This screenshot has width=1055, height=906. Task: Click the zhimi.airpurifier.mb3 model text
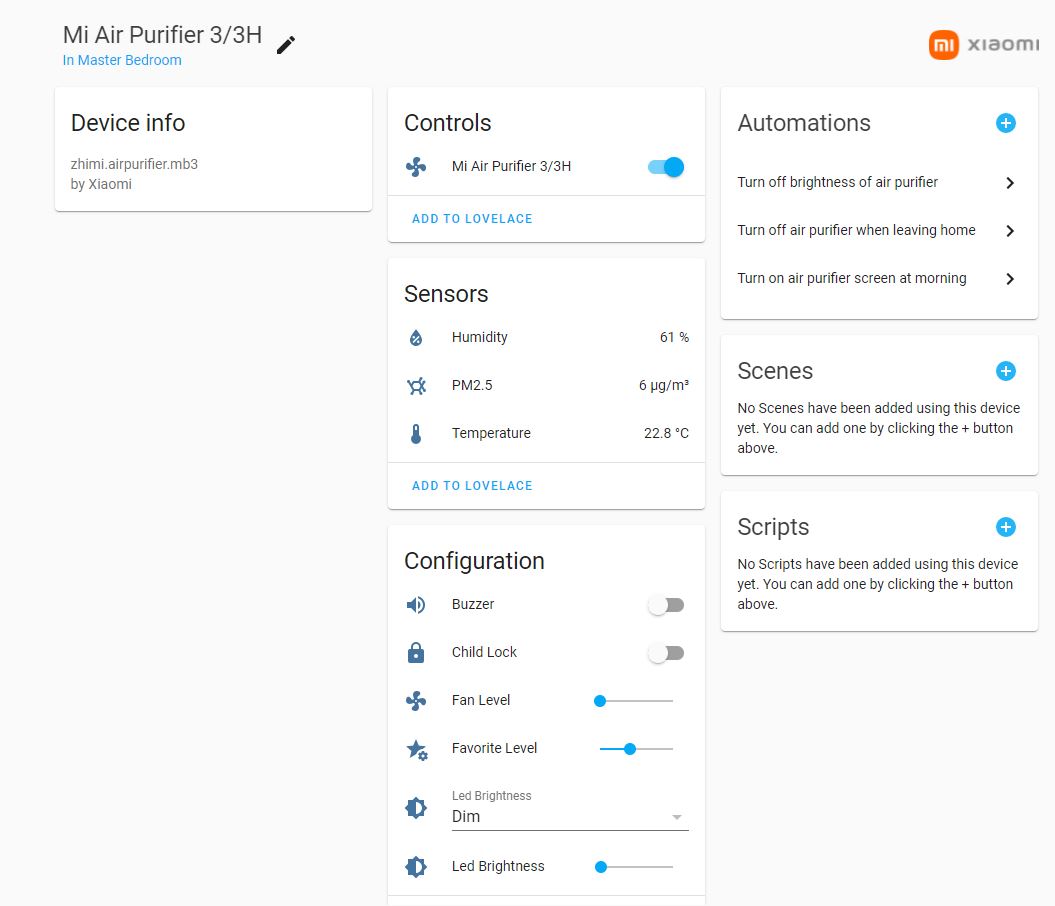[134, 164]
